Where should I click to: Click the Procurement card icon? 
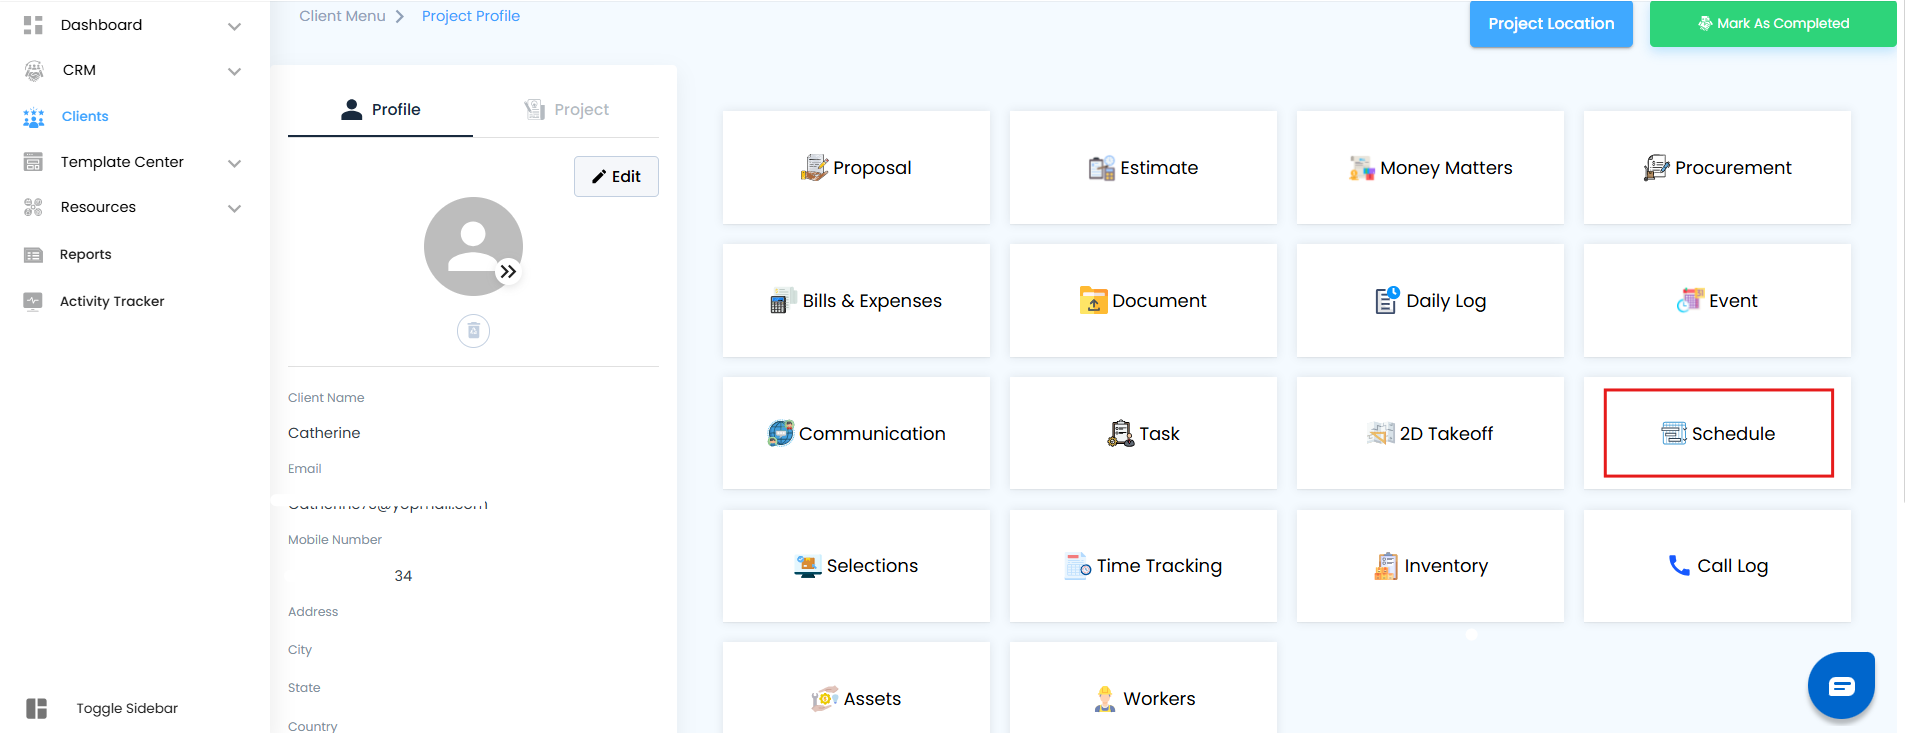tap(1656, 168)
